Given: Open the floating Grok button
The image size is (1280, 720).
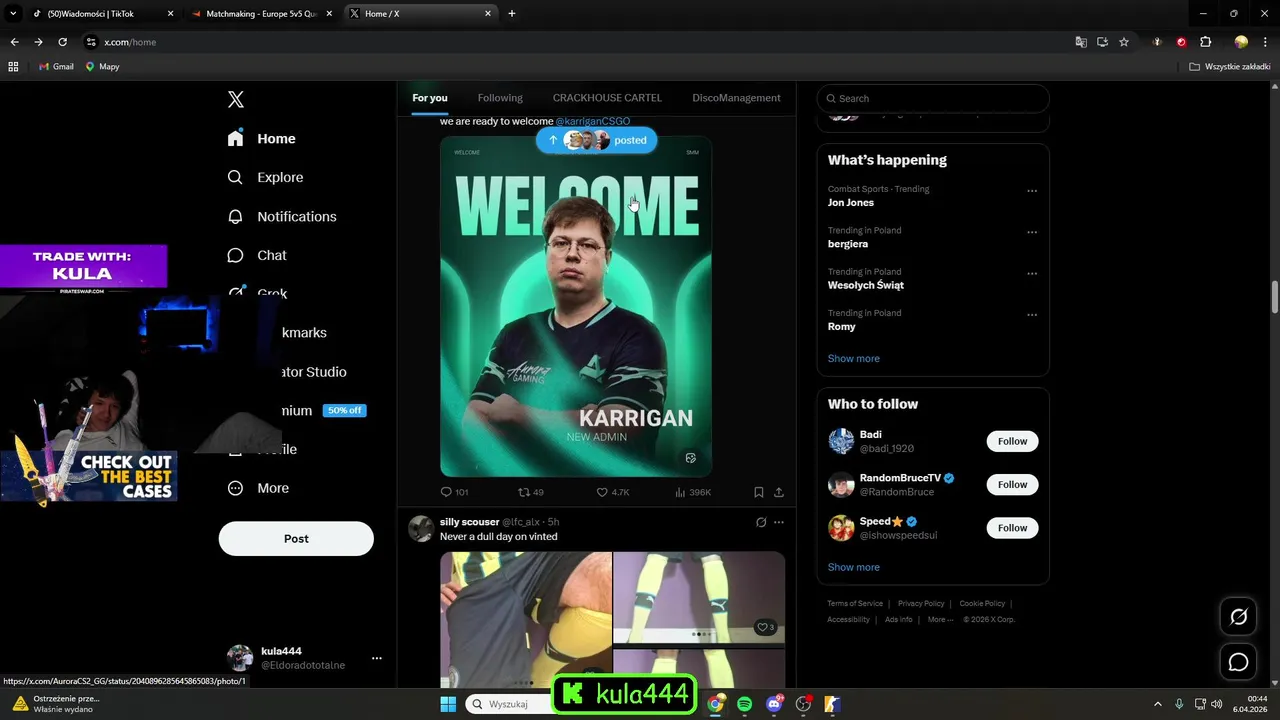Looking at the screenshot, I should tap(1238, 616).
